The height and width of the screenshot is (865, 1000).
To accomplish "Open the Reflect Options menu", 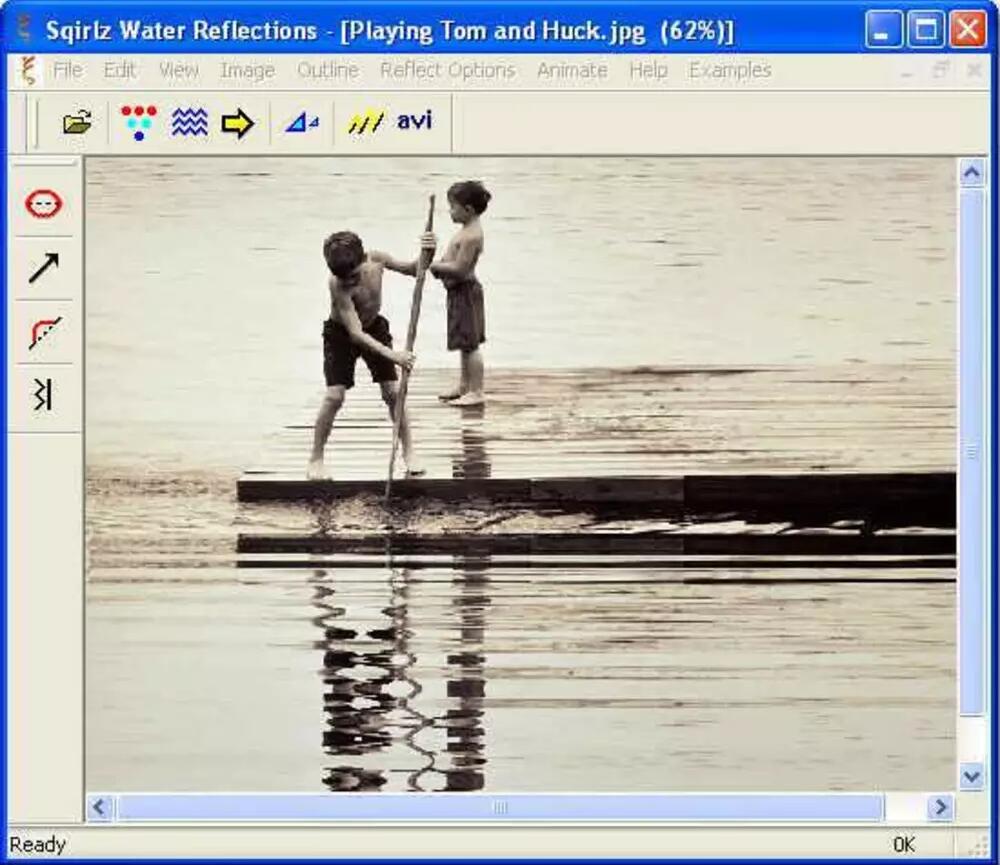I will pos(447,71).
